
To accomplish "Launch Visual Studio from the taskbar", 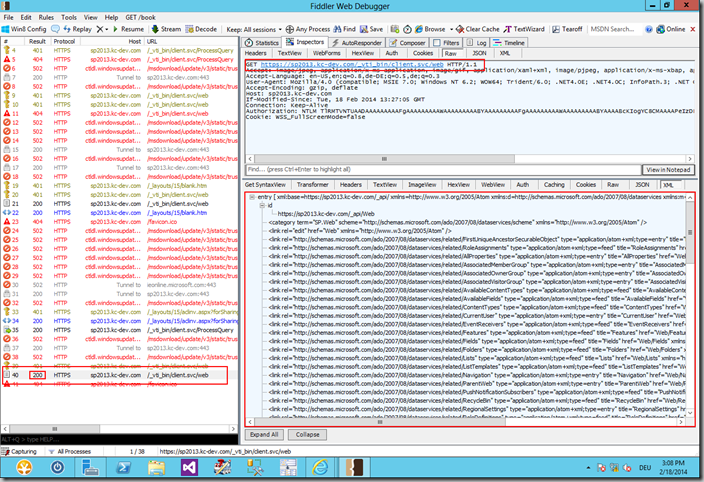I will (x=189, y=468).
